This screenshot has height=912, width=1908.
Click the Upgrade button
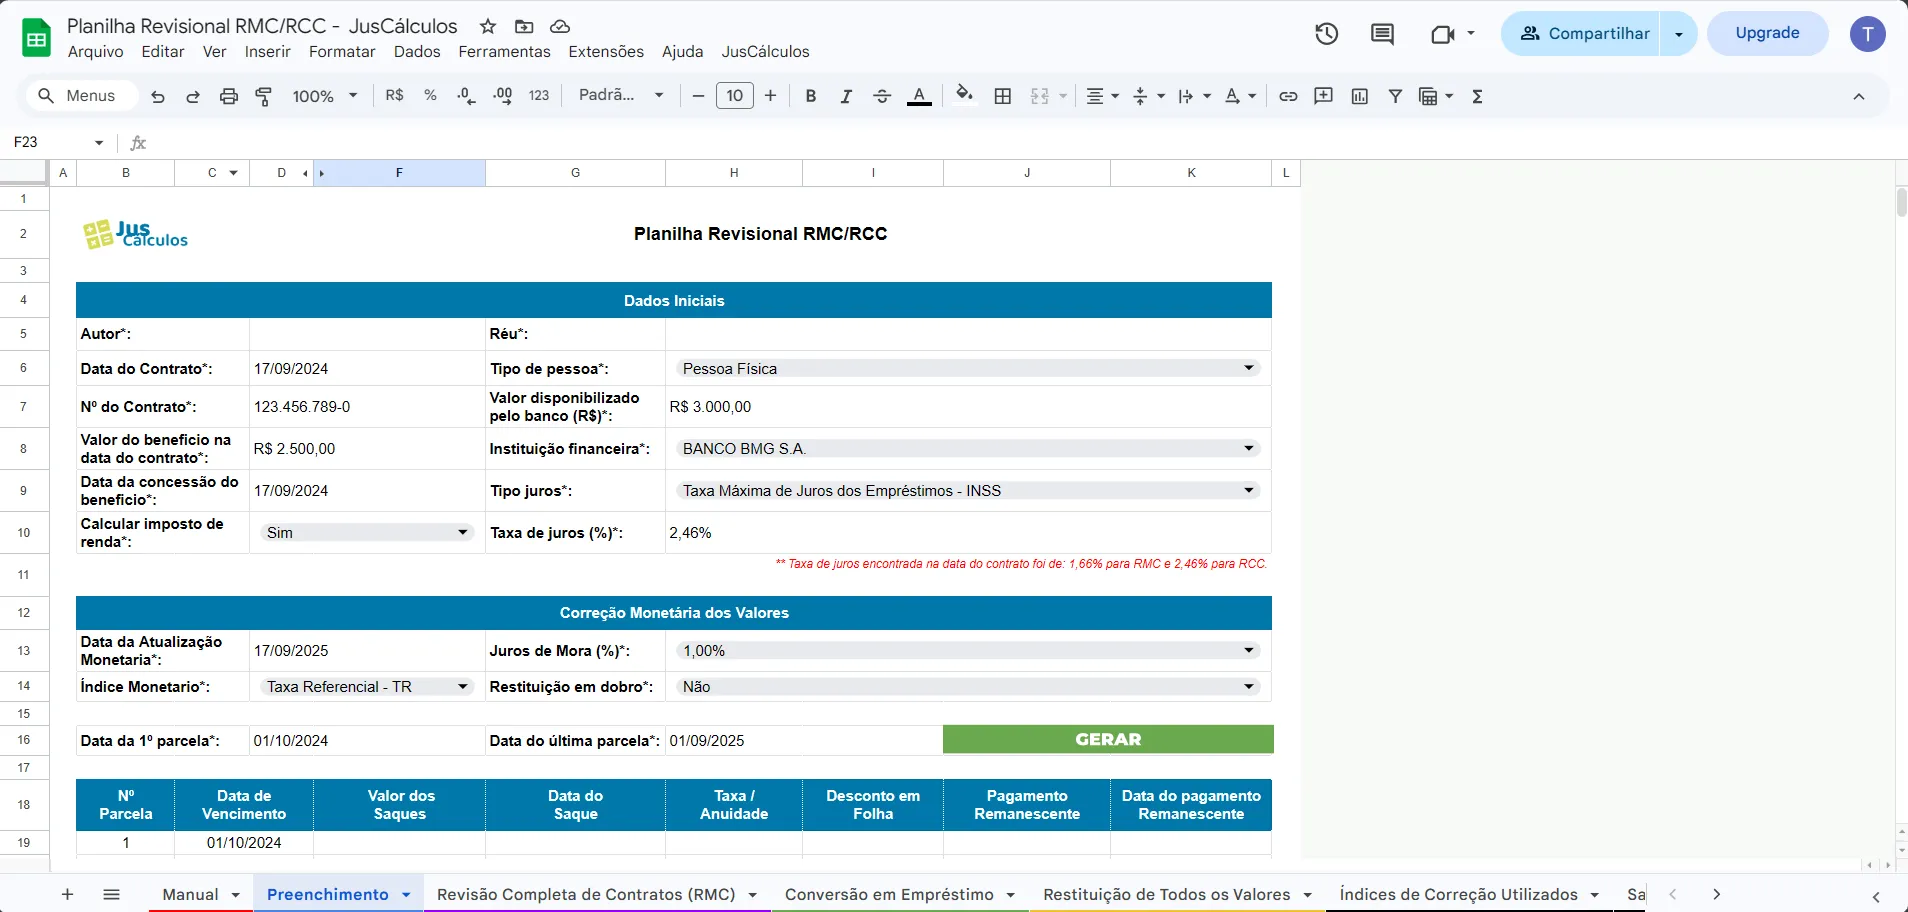(1767, 33)
